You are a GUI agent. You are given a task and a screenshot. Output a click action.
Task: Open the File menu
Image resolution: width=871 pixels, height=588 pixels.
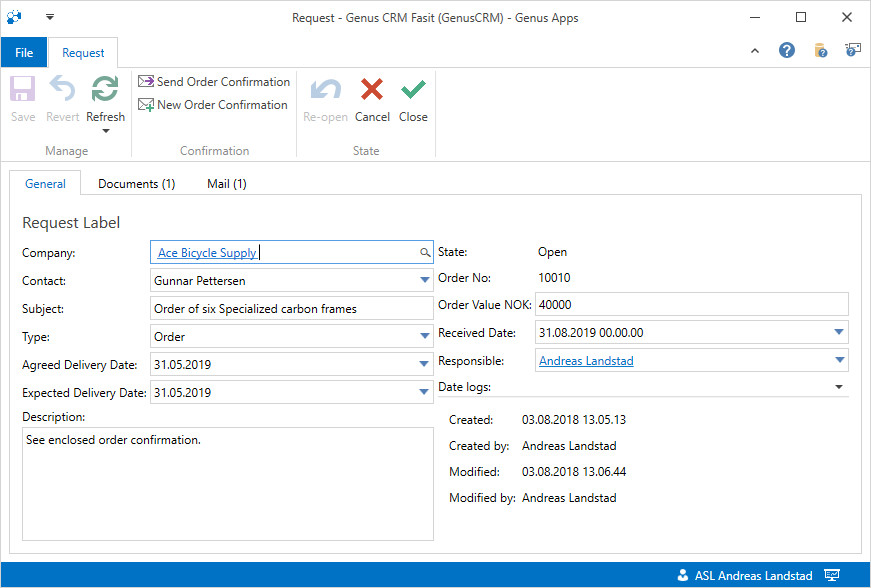point(24,53)
